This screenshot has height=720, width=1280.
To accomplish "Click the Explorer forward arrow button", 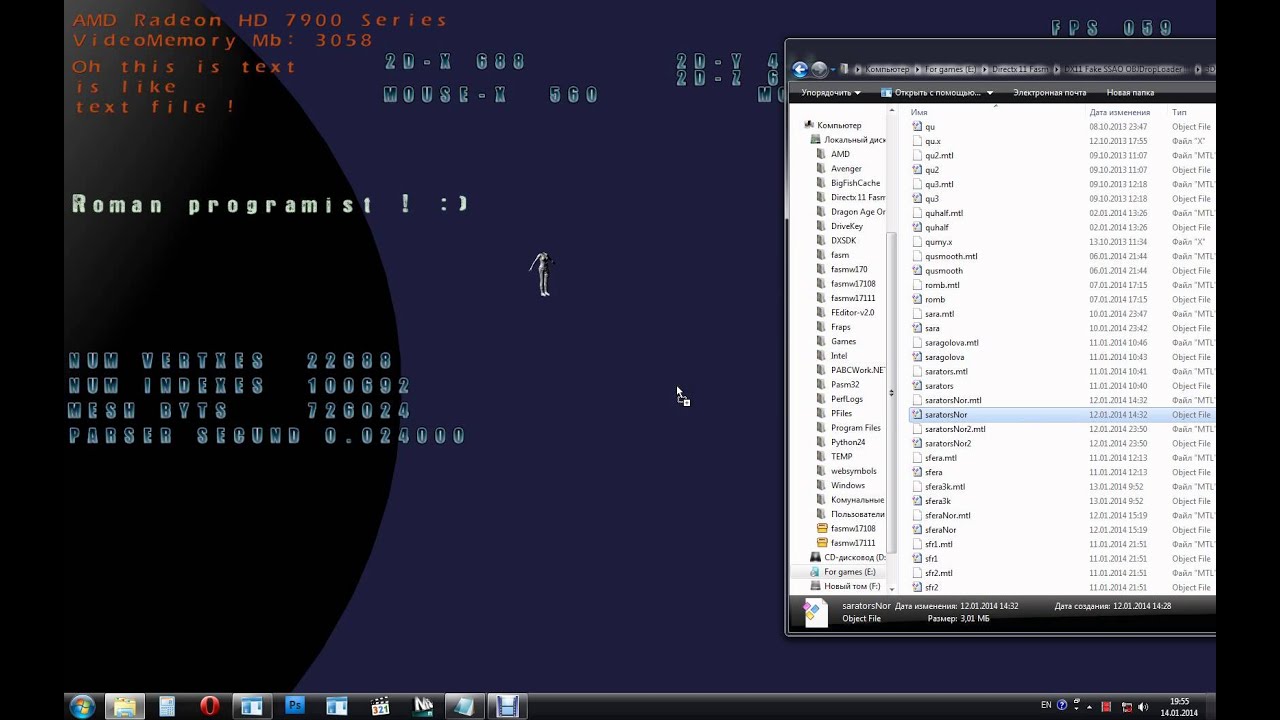I will tap(819, 69).
